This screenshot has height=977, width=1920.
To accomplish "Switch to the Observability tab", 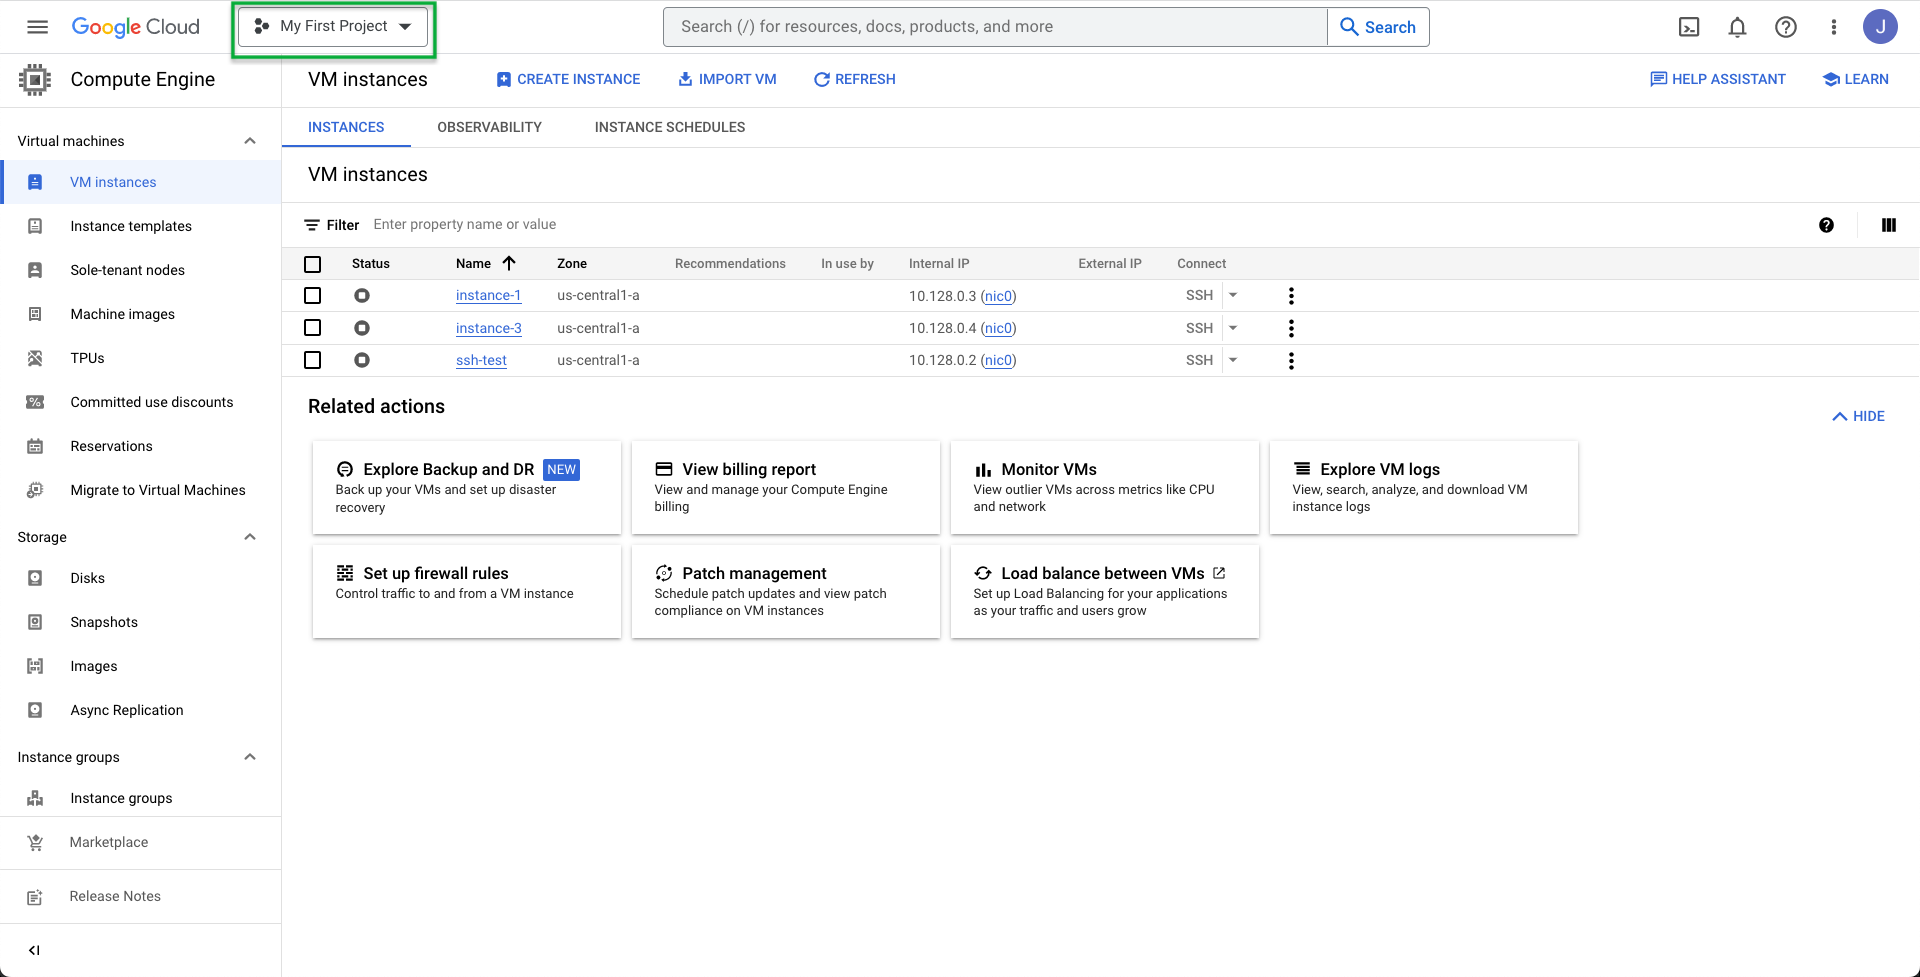I will pos(489,127).
